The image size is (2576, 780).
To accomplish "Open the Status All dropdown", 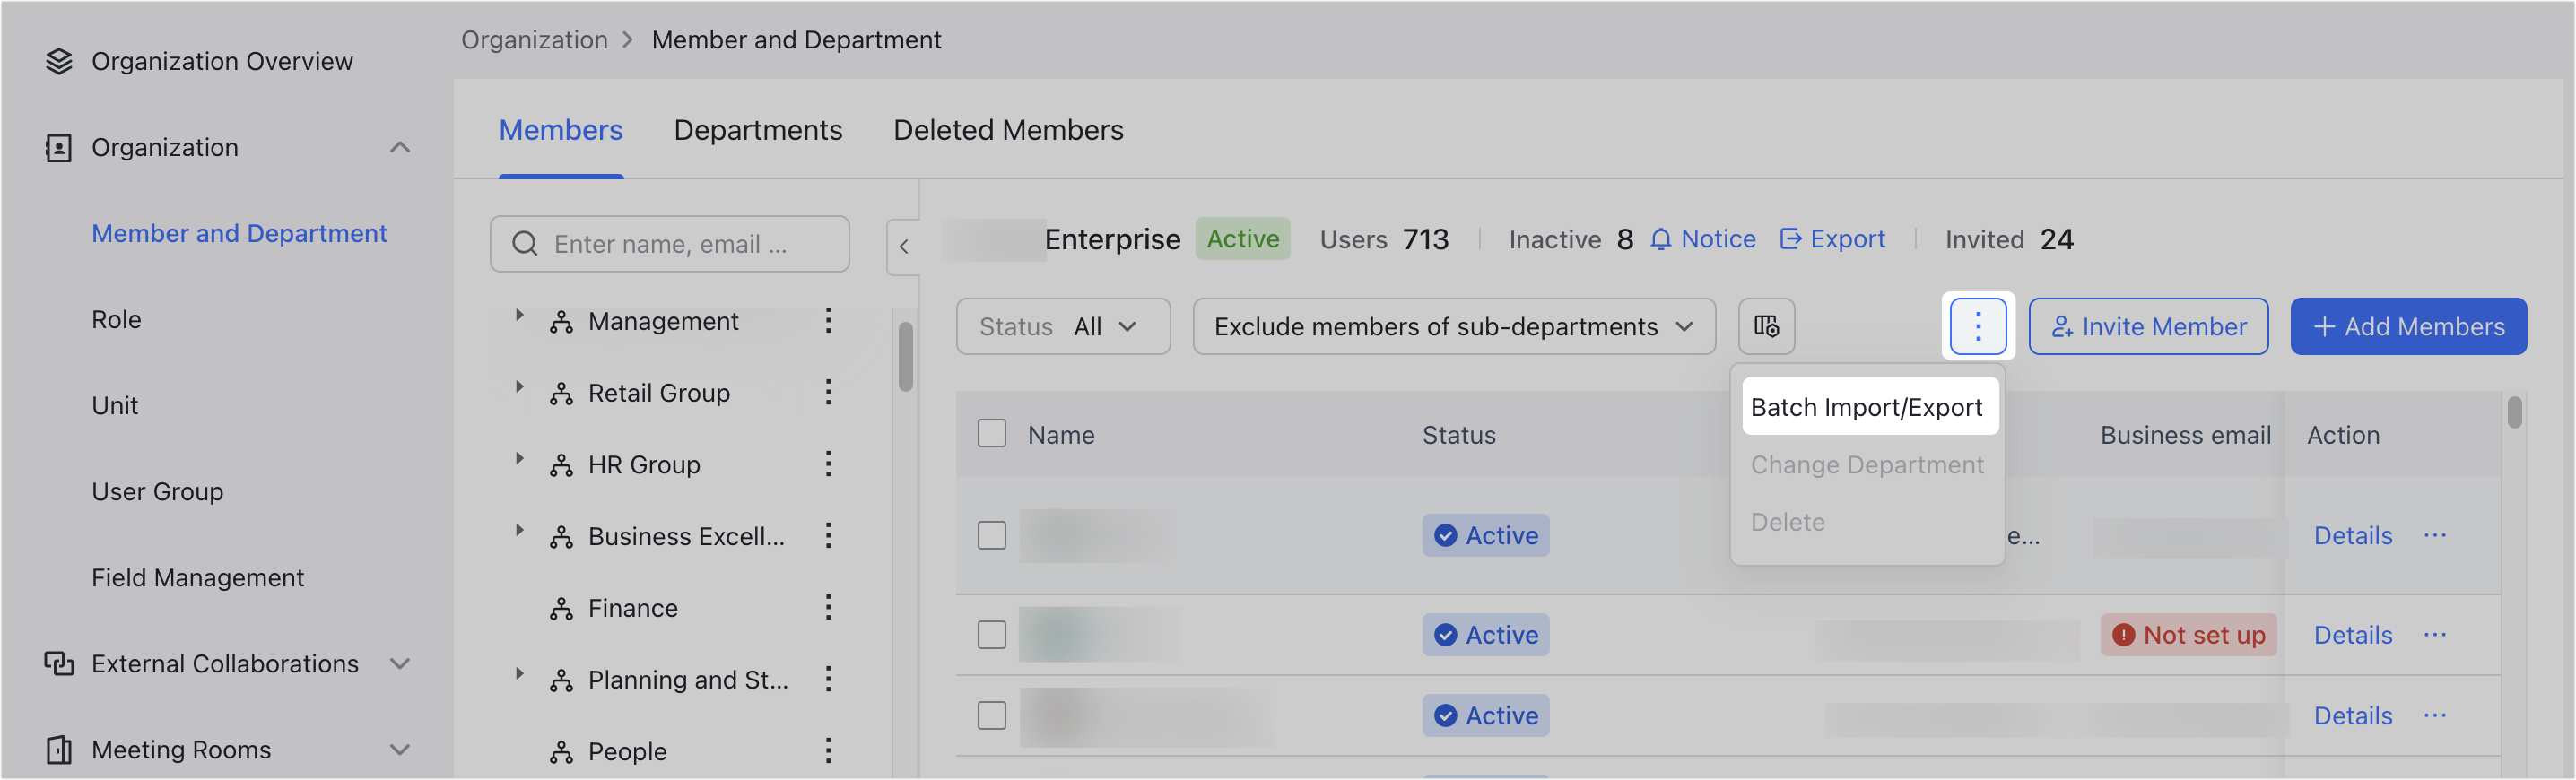I will coord(1063,327).
